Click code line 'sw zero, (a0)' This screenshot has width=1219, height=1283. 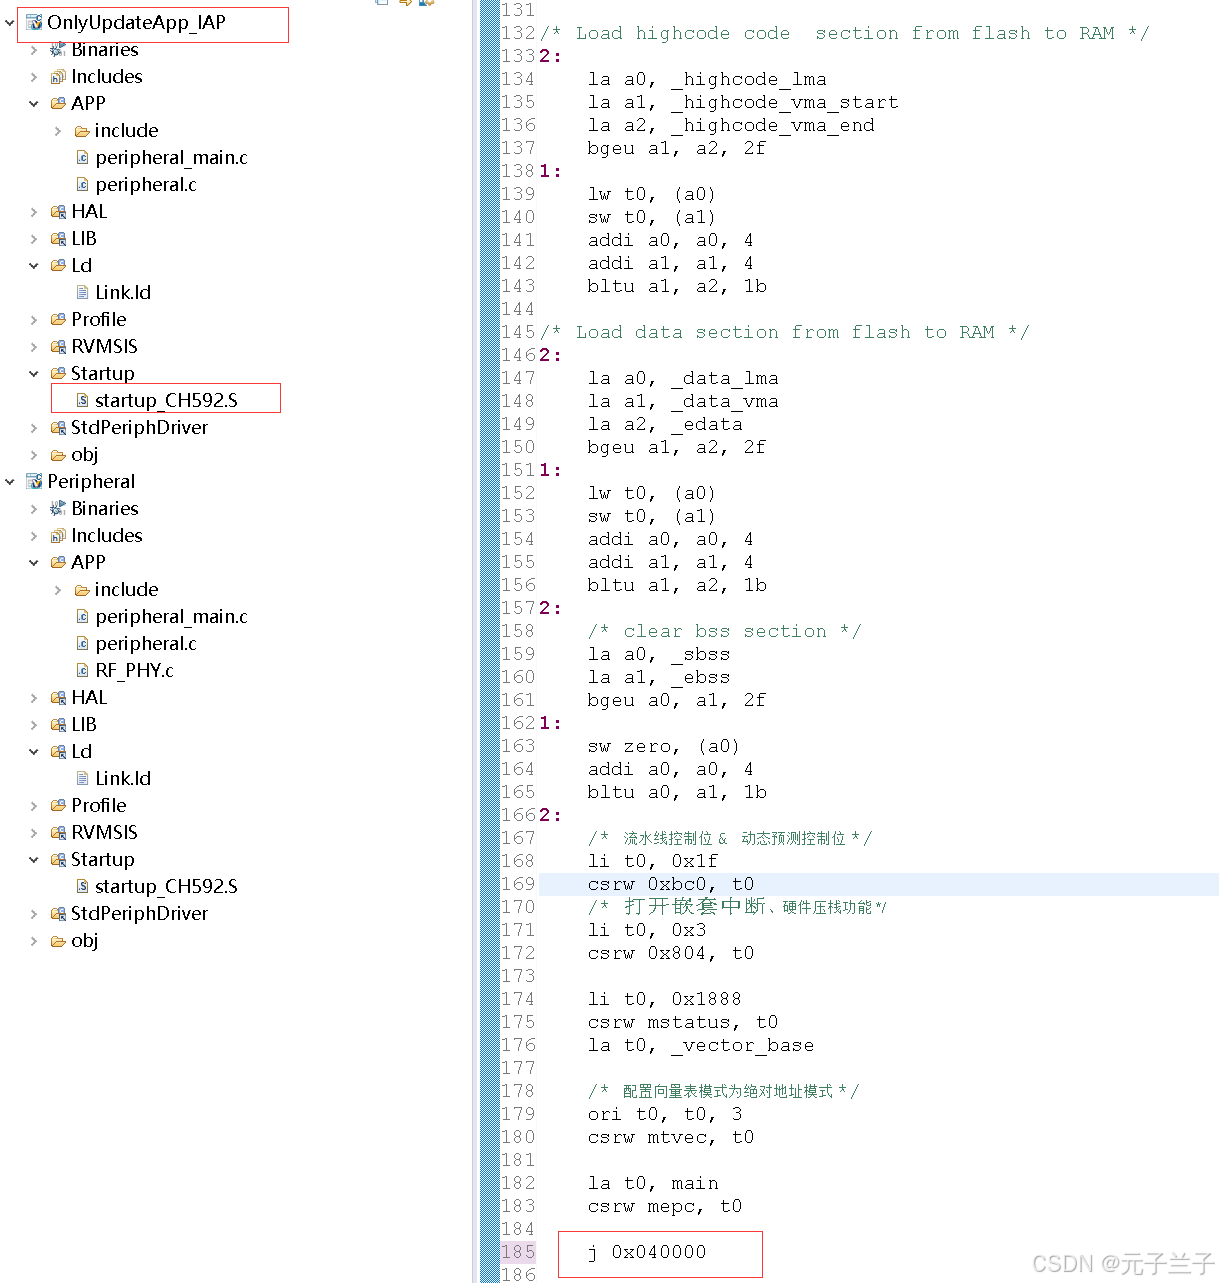click(664, 746)
